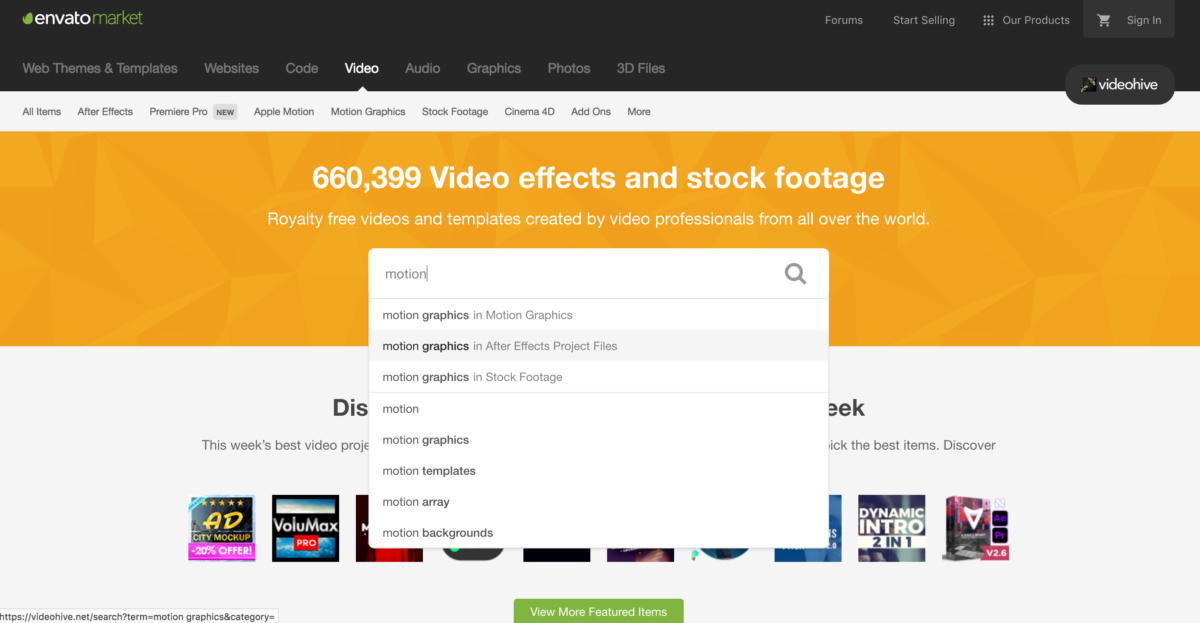Select the Code tab
The image size is (1200, 623).
(x=302, y=68)
